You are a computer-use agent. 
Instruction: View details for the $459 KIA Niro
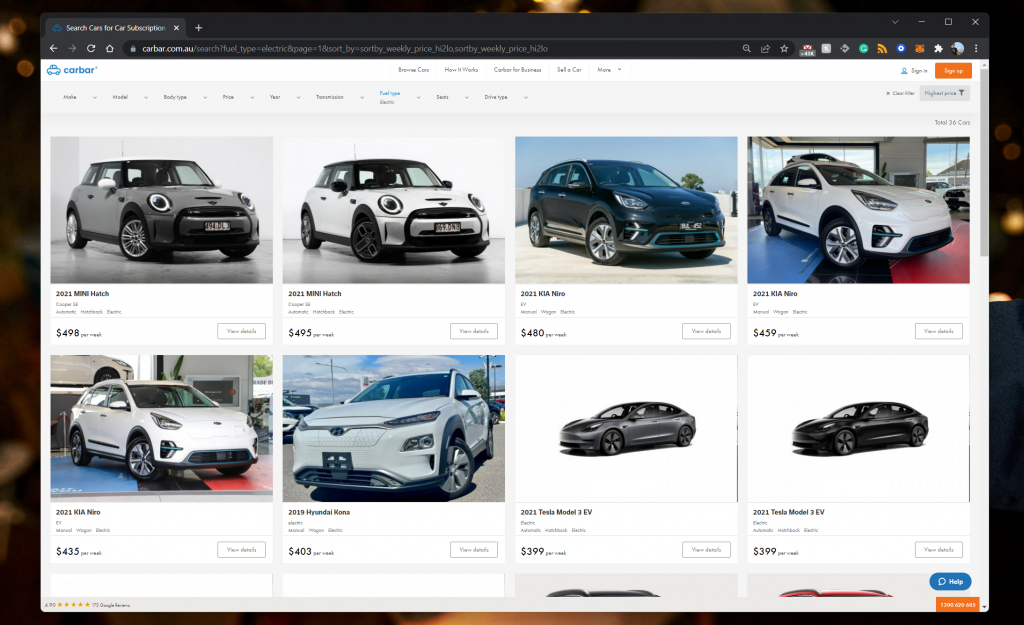(938, 331)
